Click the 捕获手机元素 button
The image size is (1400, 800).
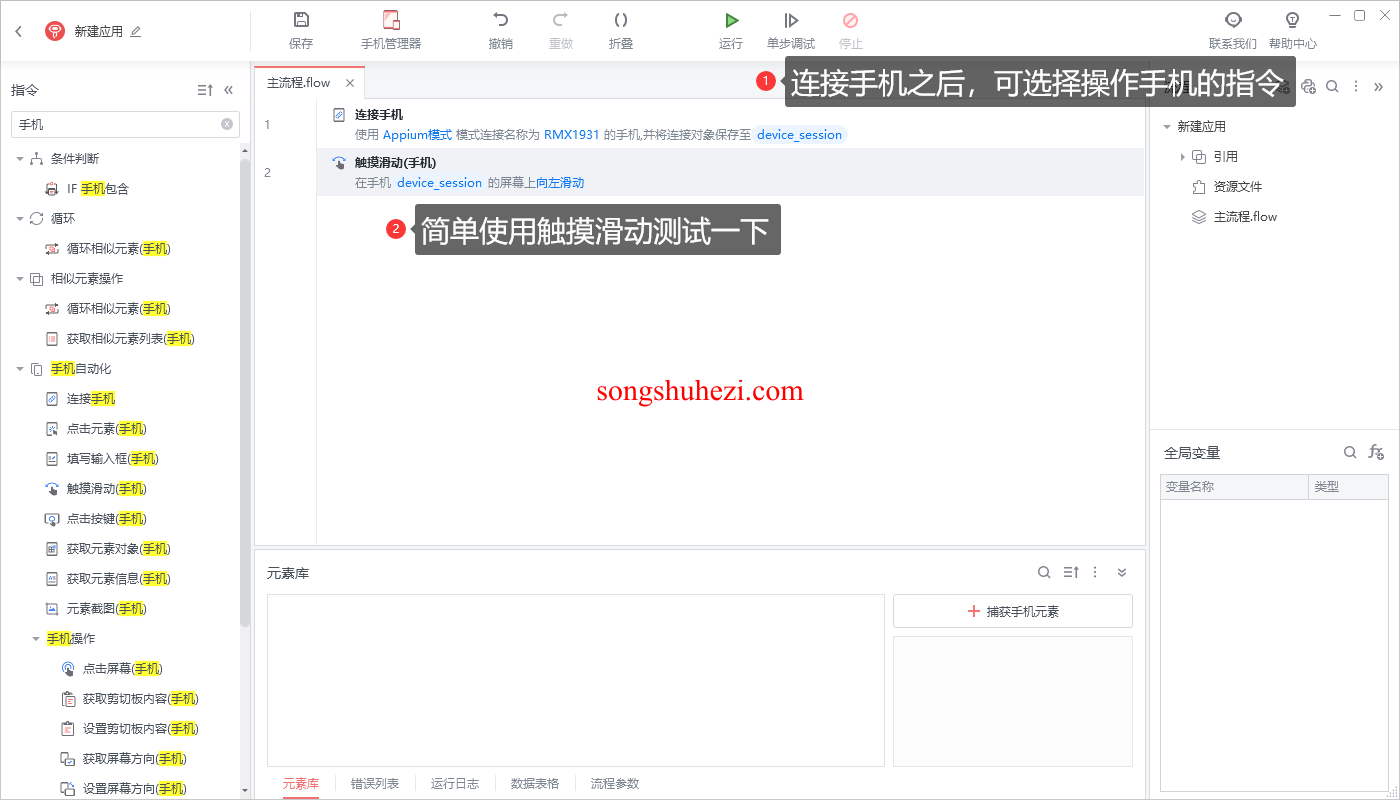tap(1013, 611)
